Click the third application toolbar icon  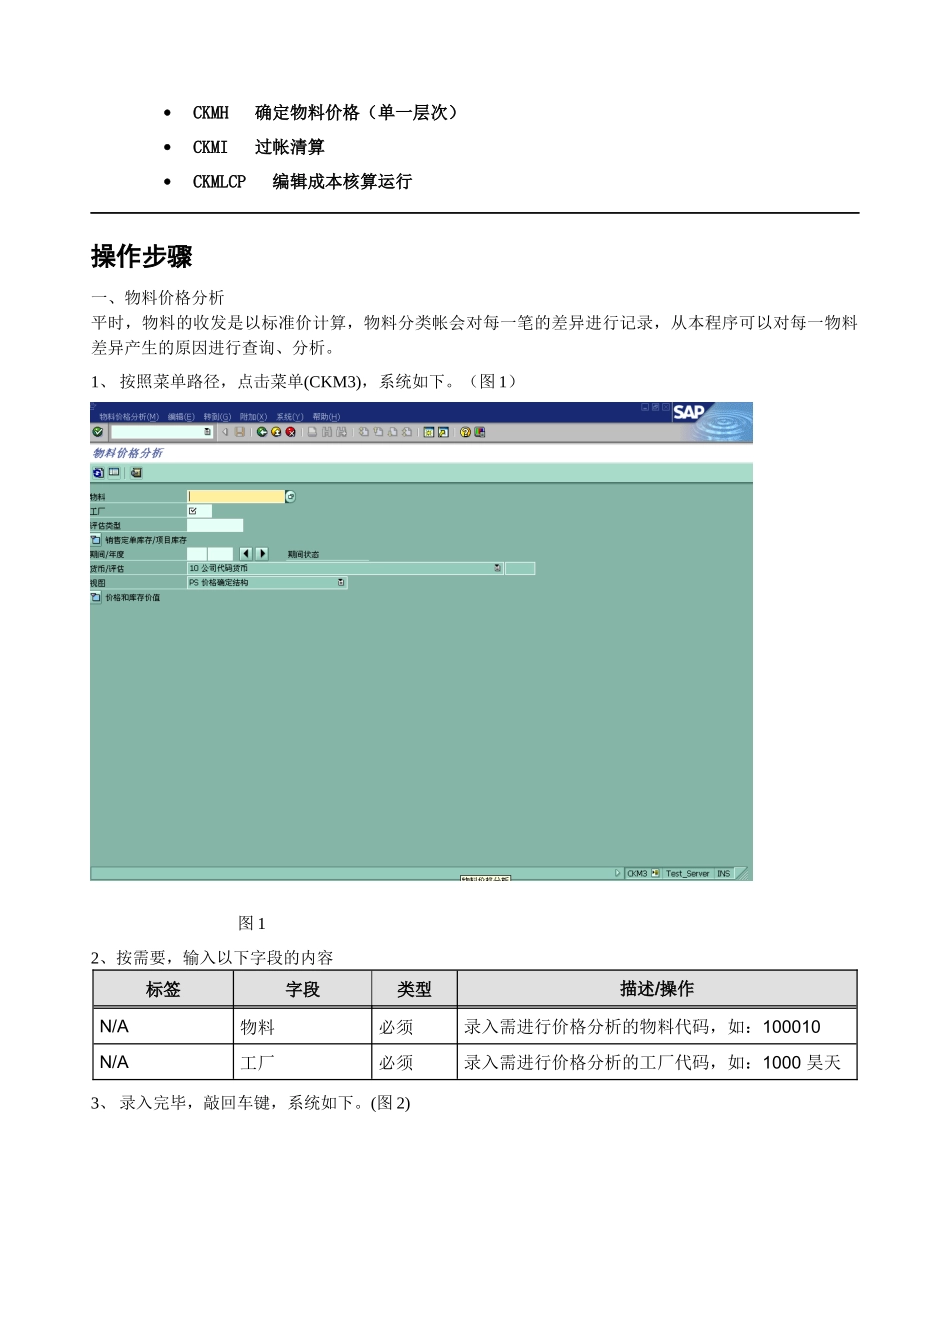136,472
